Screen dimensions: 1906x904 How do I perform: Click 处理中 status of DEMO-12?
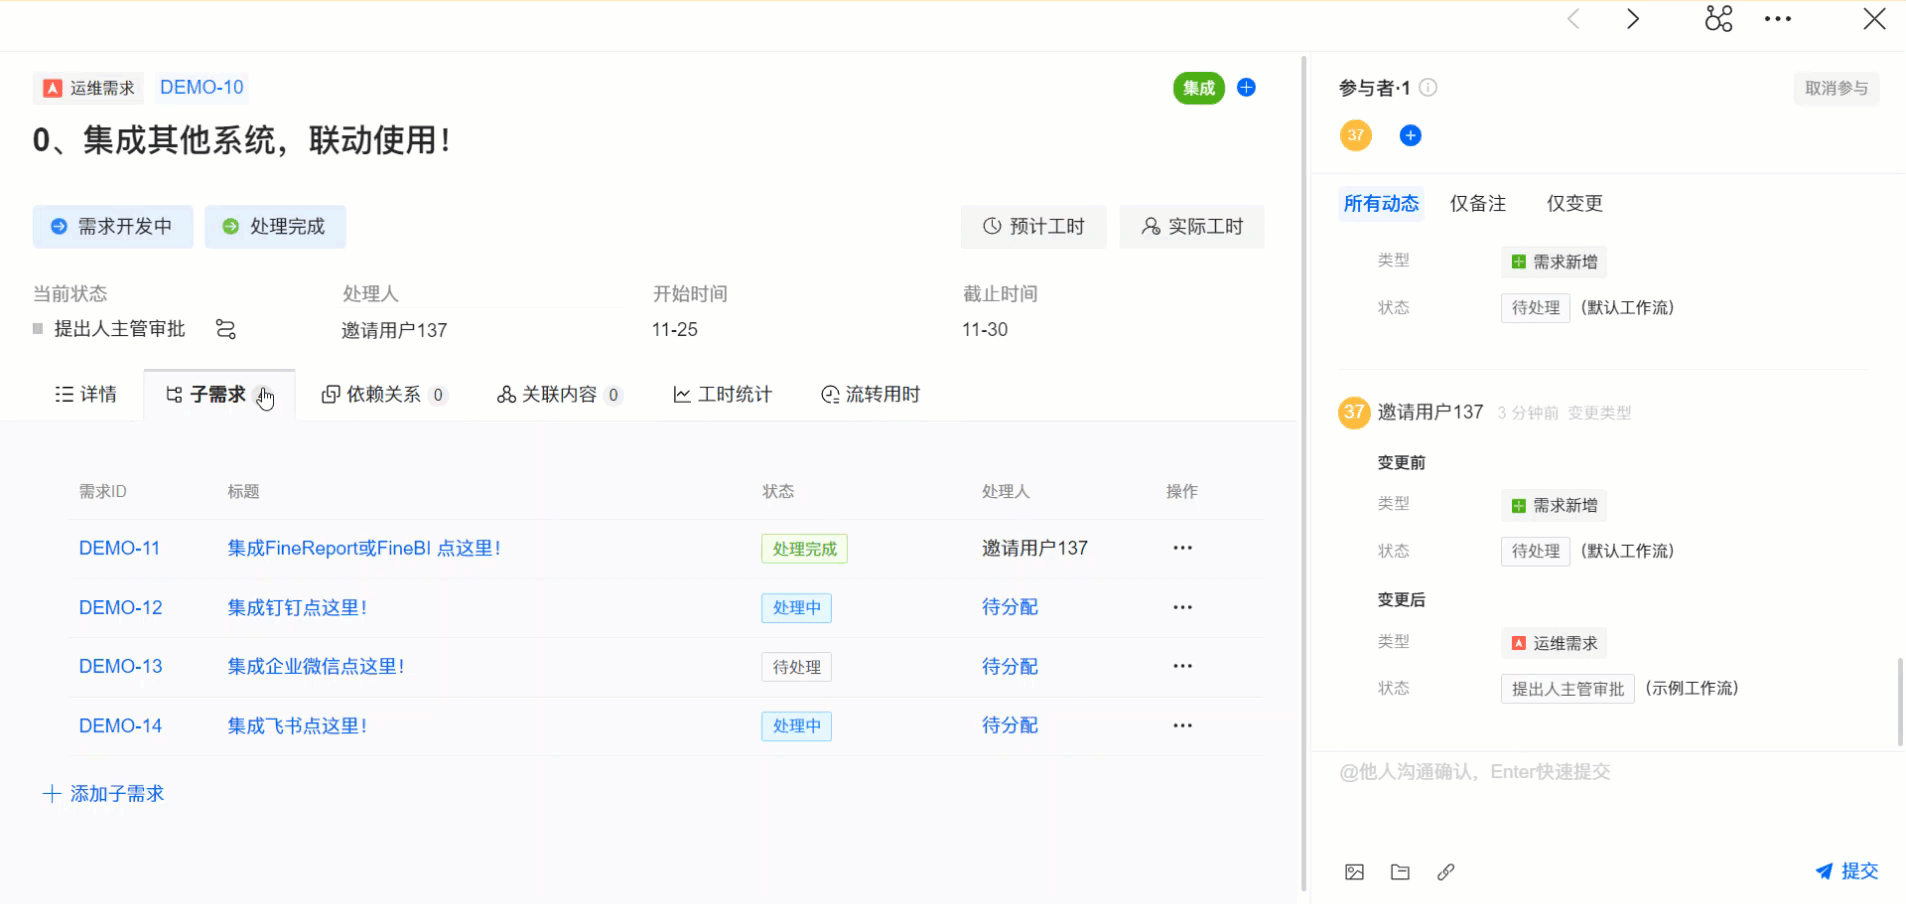796,608
